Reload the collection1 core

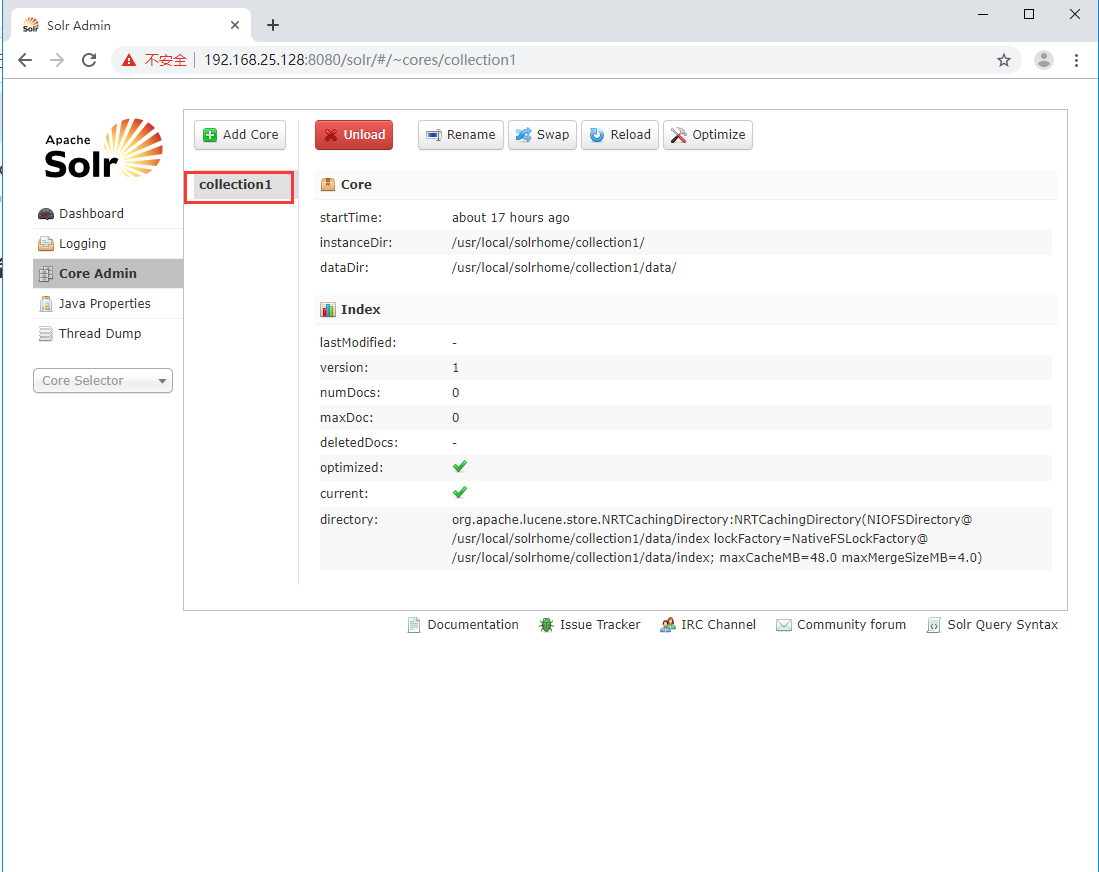(x=620, y=135)
